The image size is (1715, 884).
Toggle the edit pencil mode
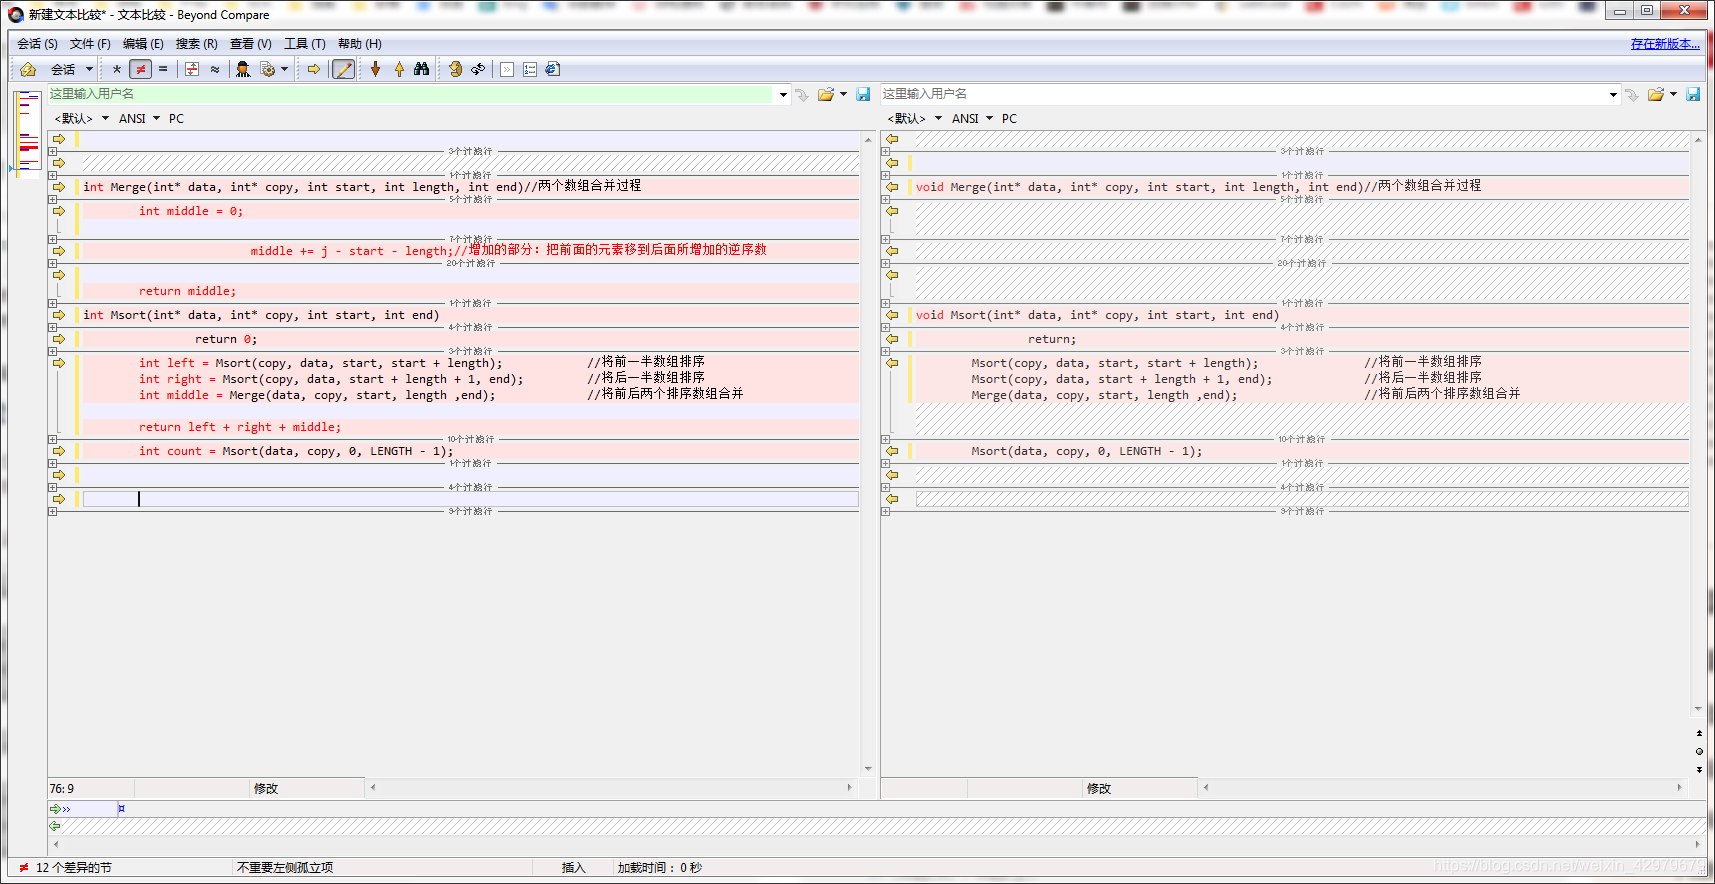(343, 69)
